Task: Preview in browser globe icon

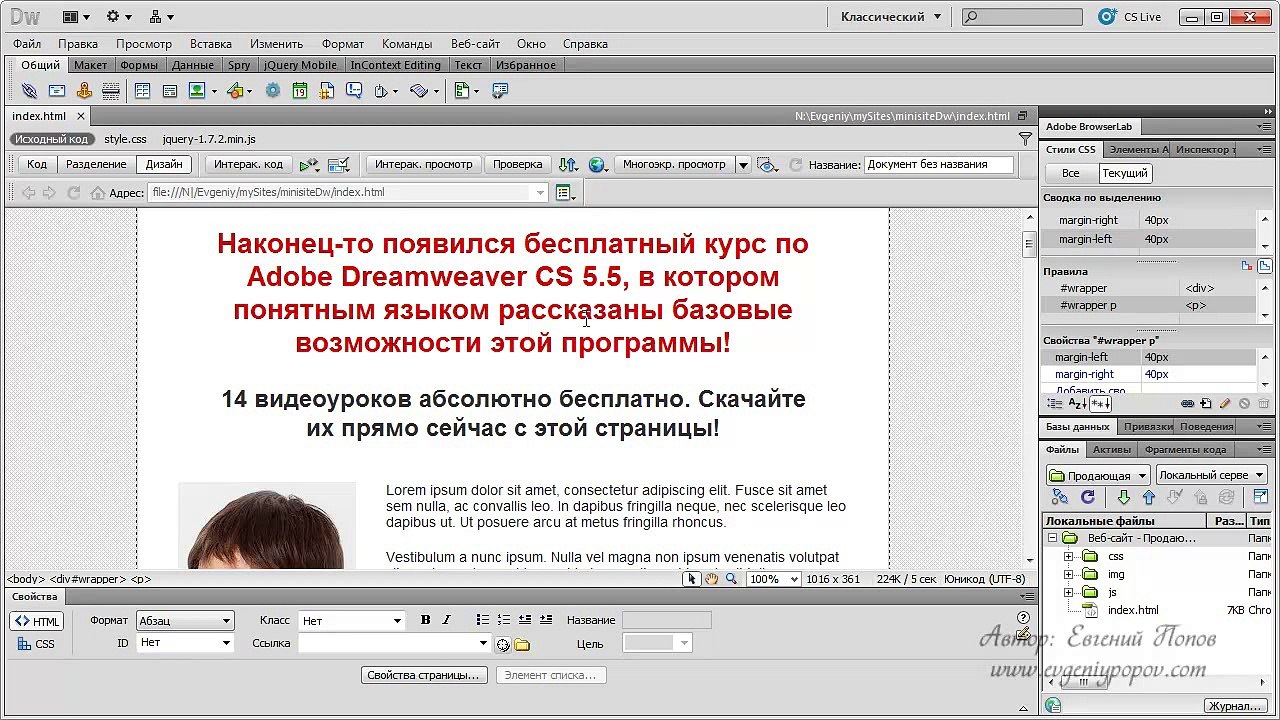Action: (597, 165)
